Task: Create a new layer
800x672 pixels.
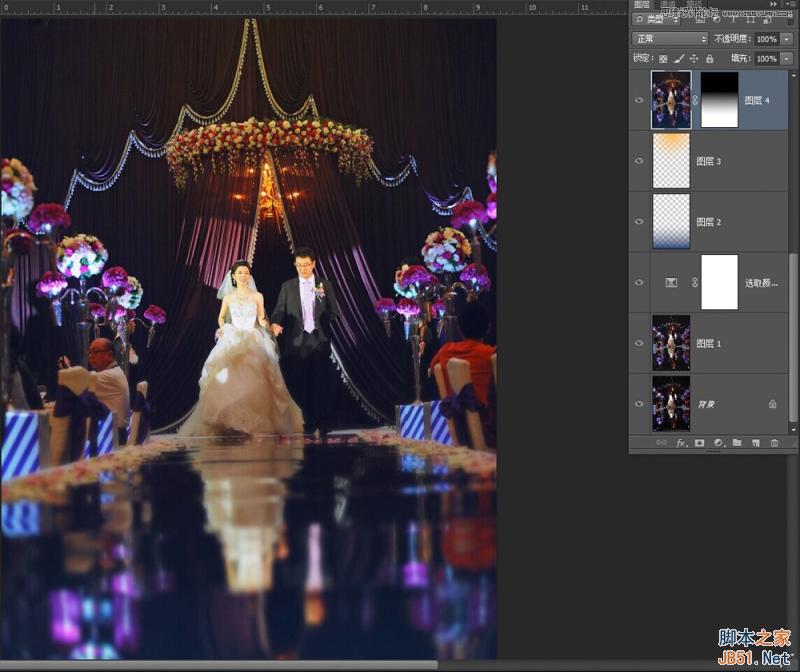Action: coord(756,443)
